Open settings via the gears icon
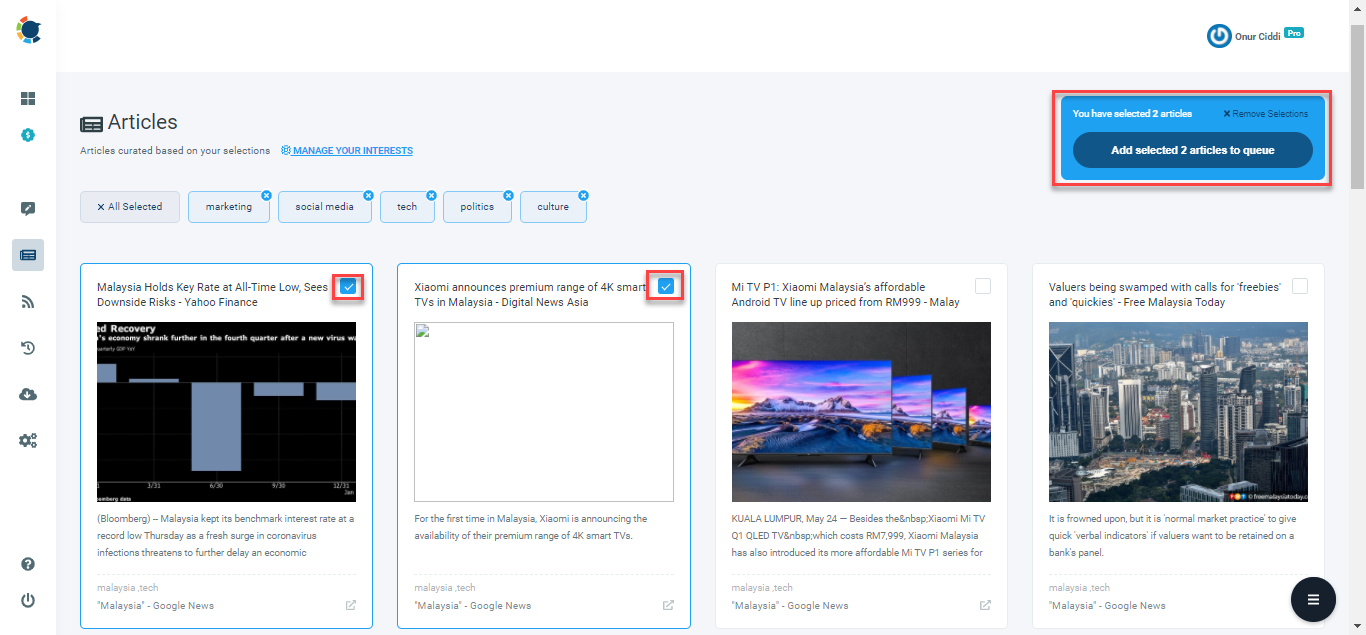 (28, 440)
